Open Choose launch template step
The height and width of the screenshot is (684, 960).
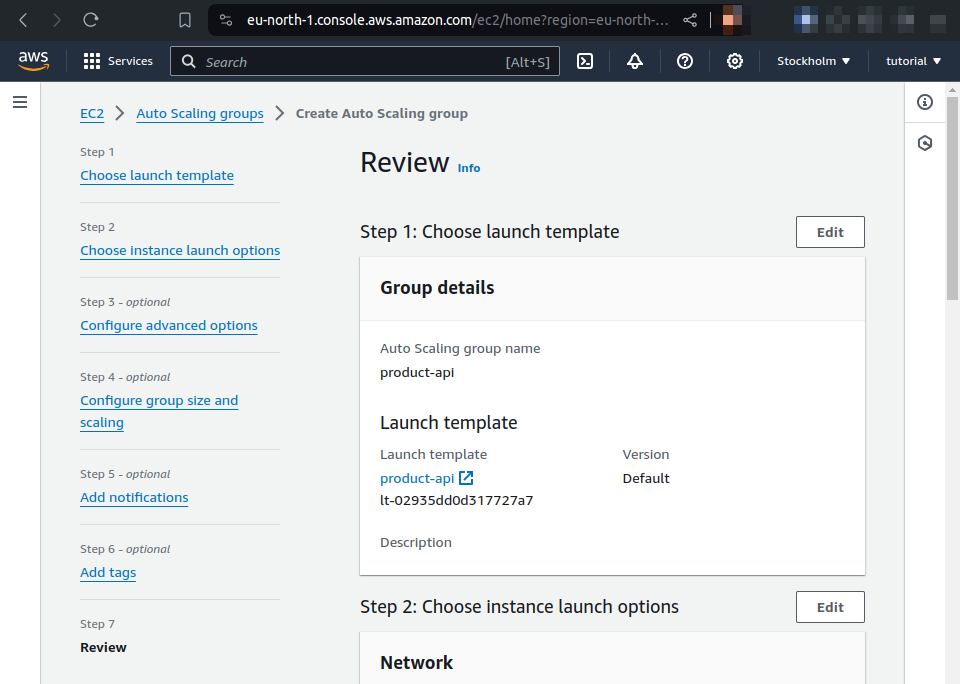157,176
